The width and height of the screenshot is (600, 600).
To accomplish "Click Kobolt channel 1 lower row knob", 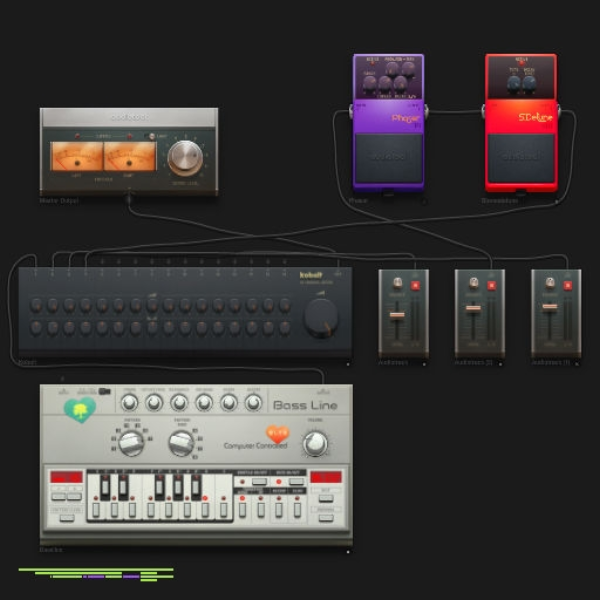I will point(36,328).
